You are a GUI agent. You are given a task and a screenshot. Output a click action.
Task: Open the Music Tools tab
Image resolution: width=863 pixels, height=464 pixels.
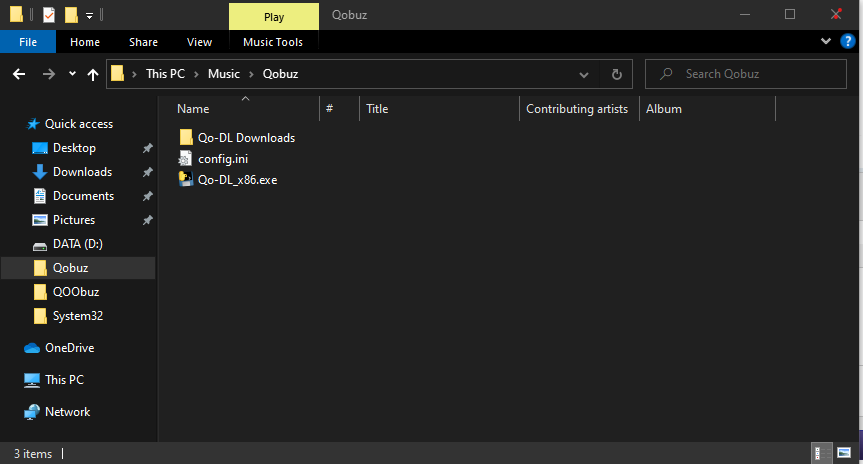click(273, 42)
